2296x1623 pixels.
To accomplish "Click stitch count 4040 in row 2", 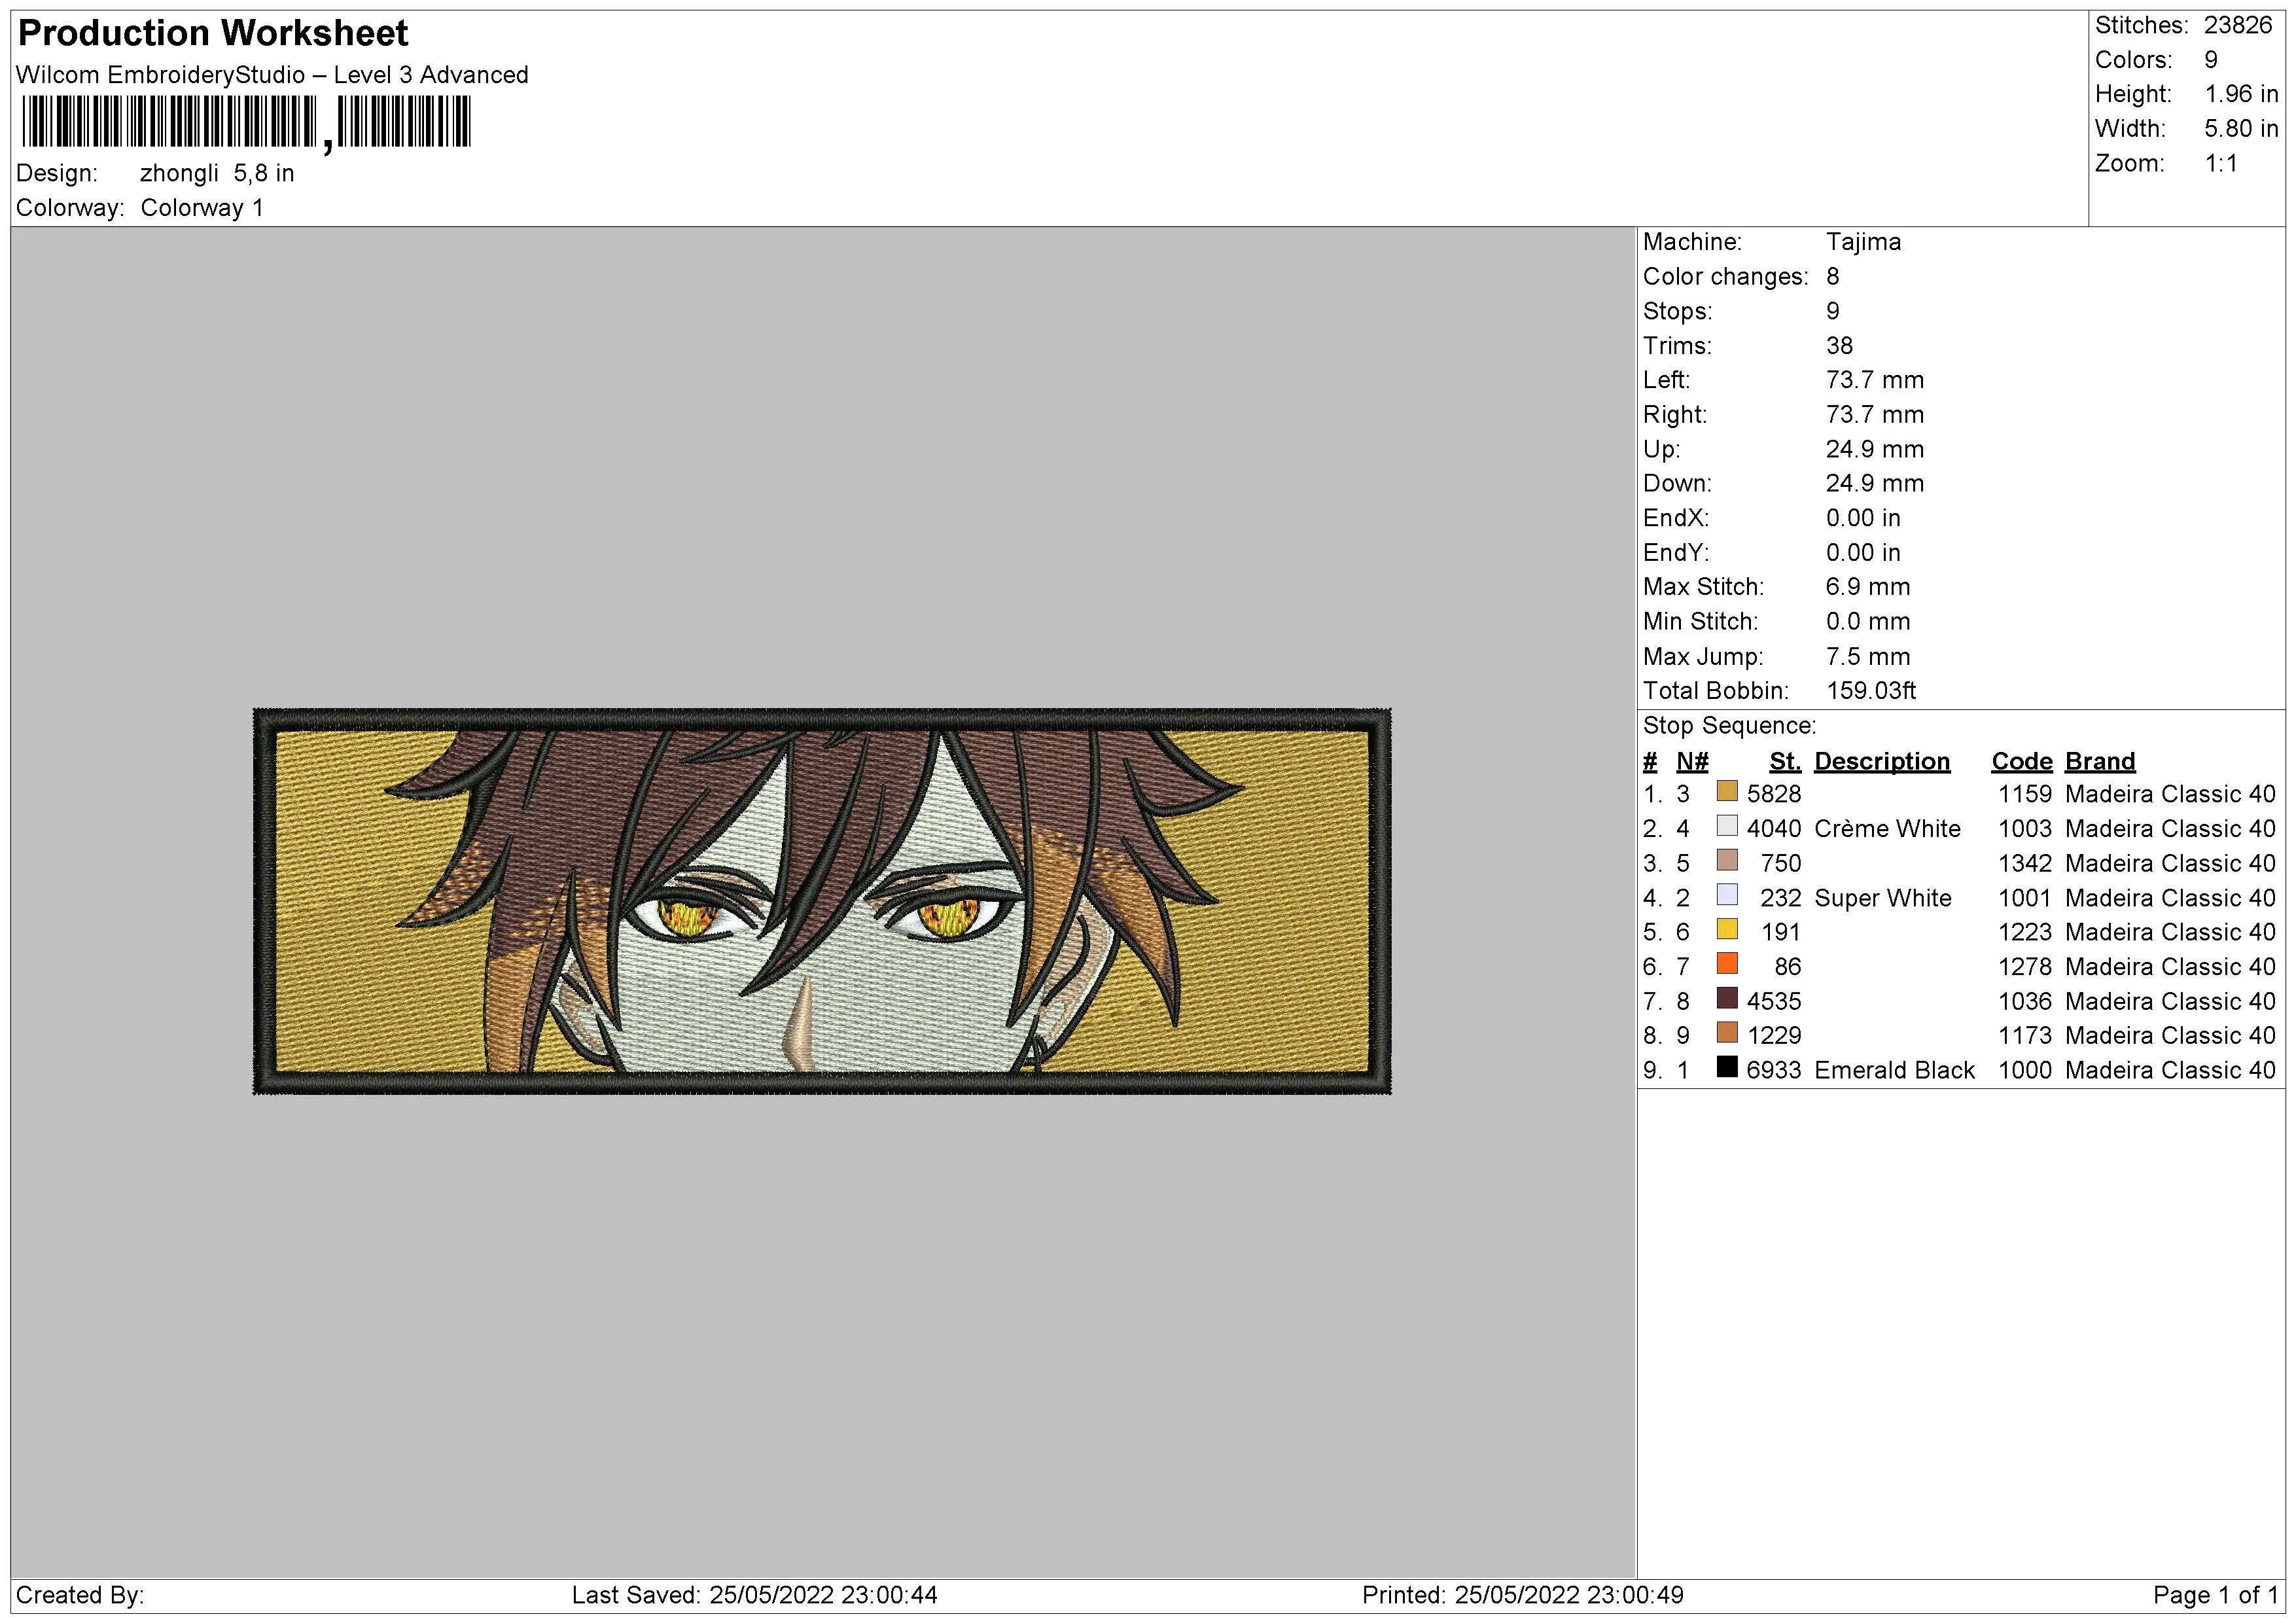I will click(x=1774, y=829).
